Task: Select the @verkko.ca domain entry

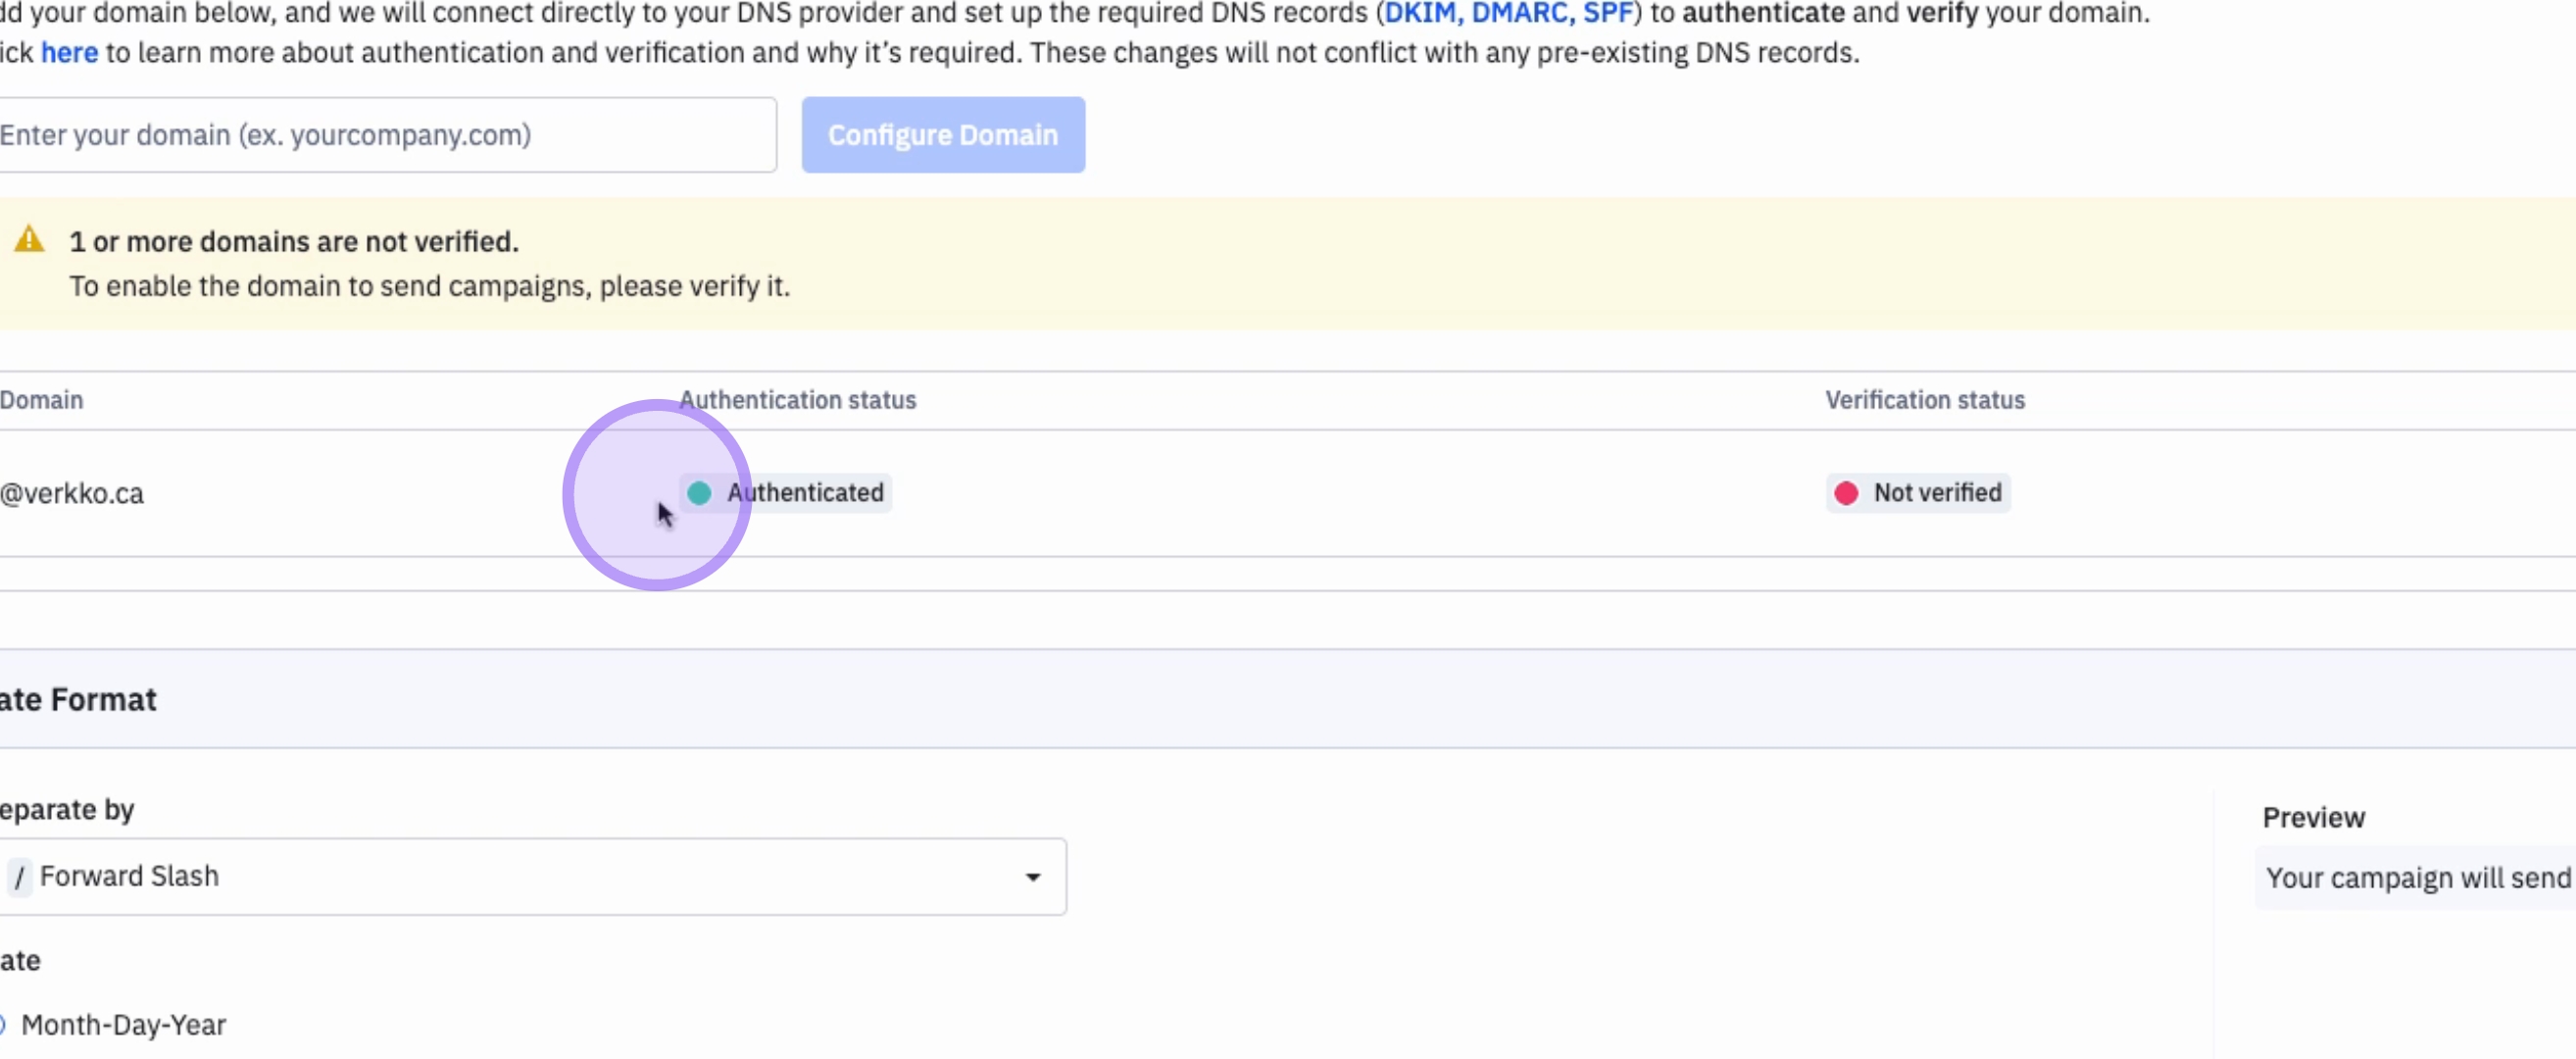Action: [x=72, y=494]
